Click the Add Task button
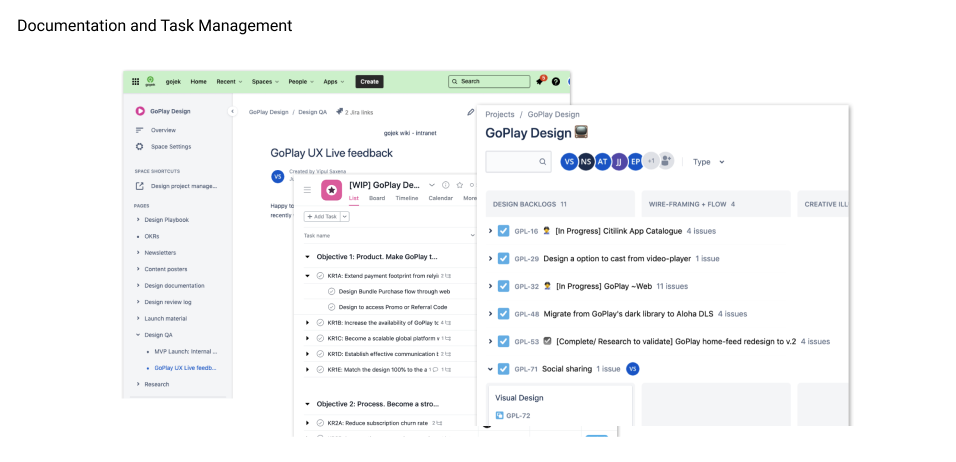956x462 pixels. click(x=322, y=216)
